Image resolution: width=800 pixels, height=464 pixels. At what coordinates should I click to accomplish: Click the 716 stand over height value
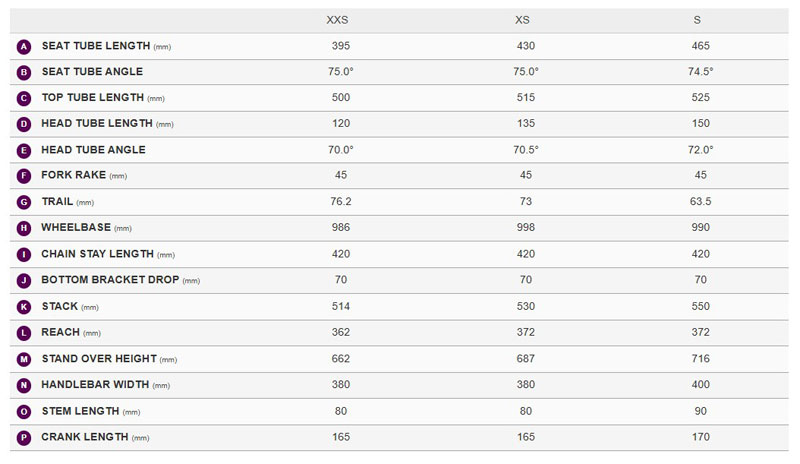[x=700, y=358]
